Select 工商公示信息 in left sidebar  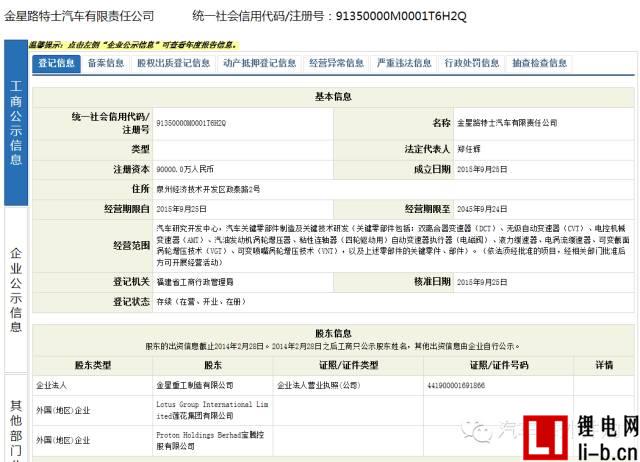(x=16, y=122)
